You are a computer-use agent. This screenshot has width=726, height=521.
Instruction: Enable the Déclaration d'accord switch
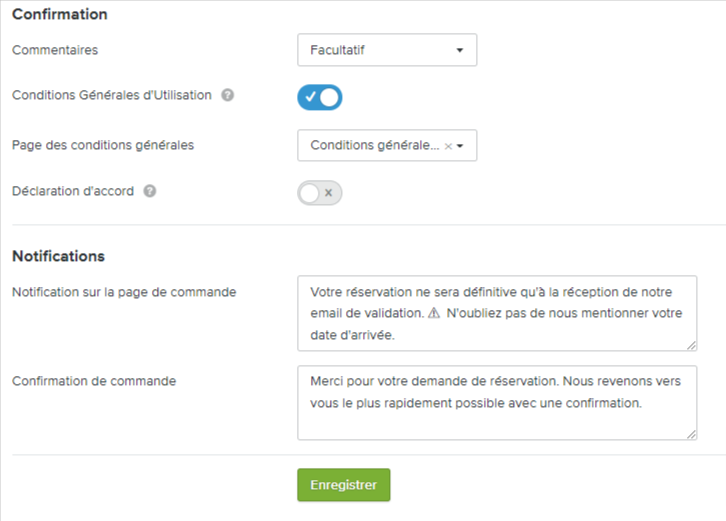coord(320,192)
